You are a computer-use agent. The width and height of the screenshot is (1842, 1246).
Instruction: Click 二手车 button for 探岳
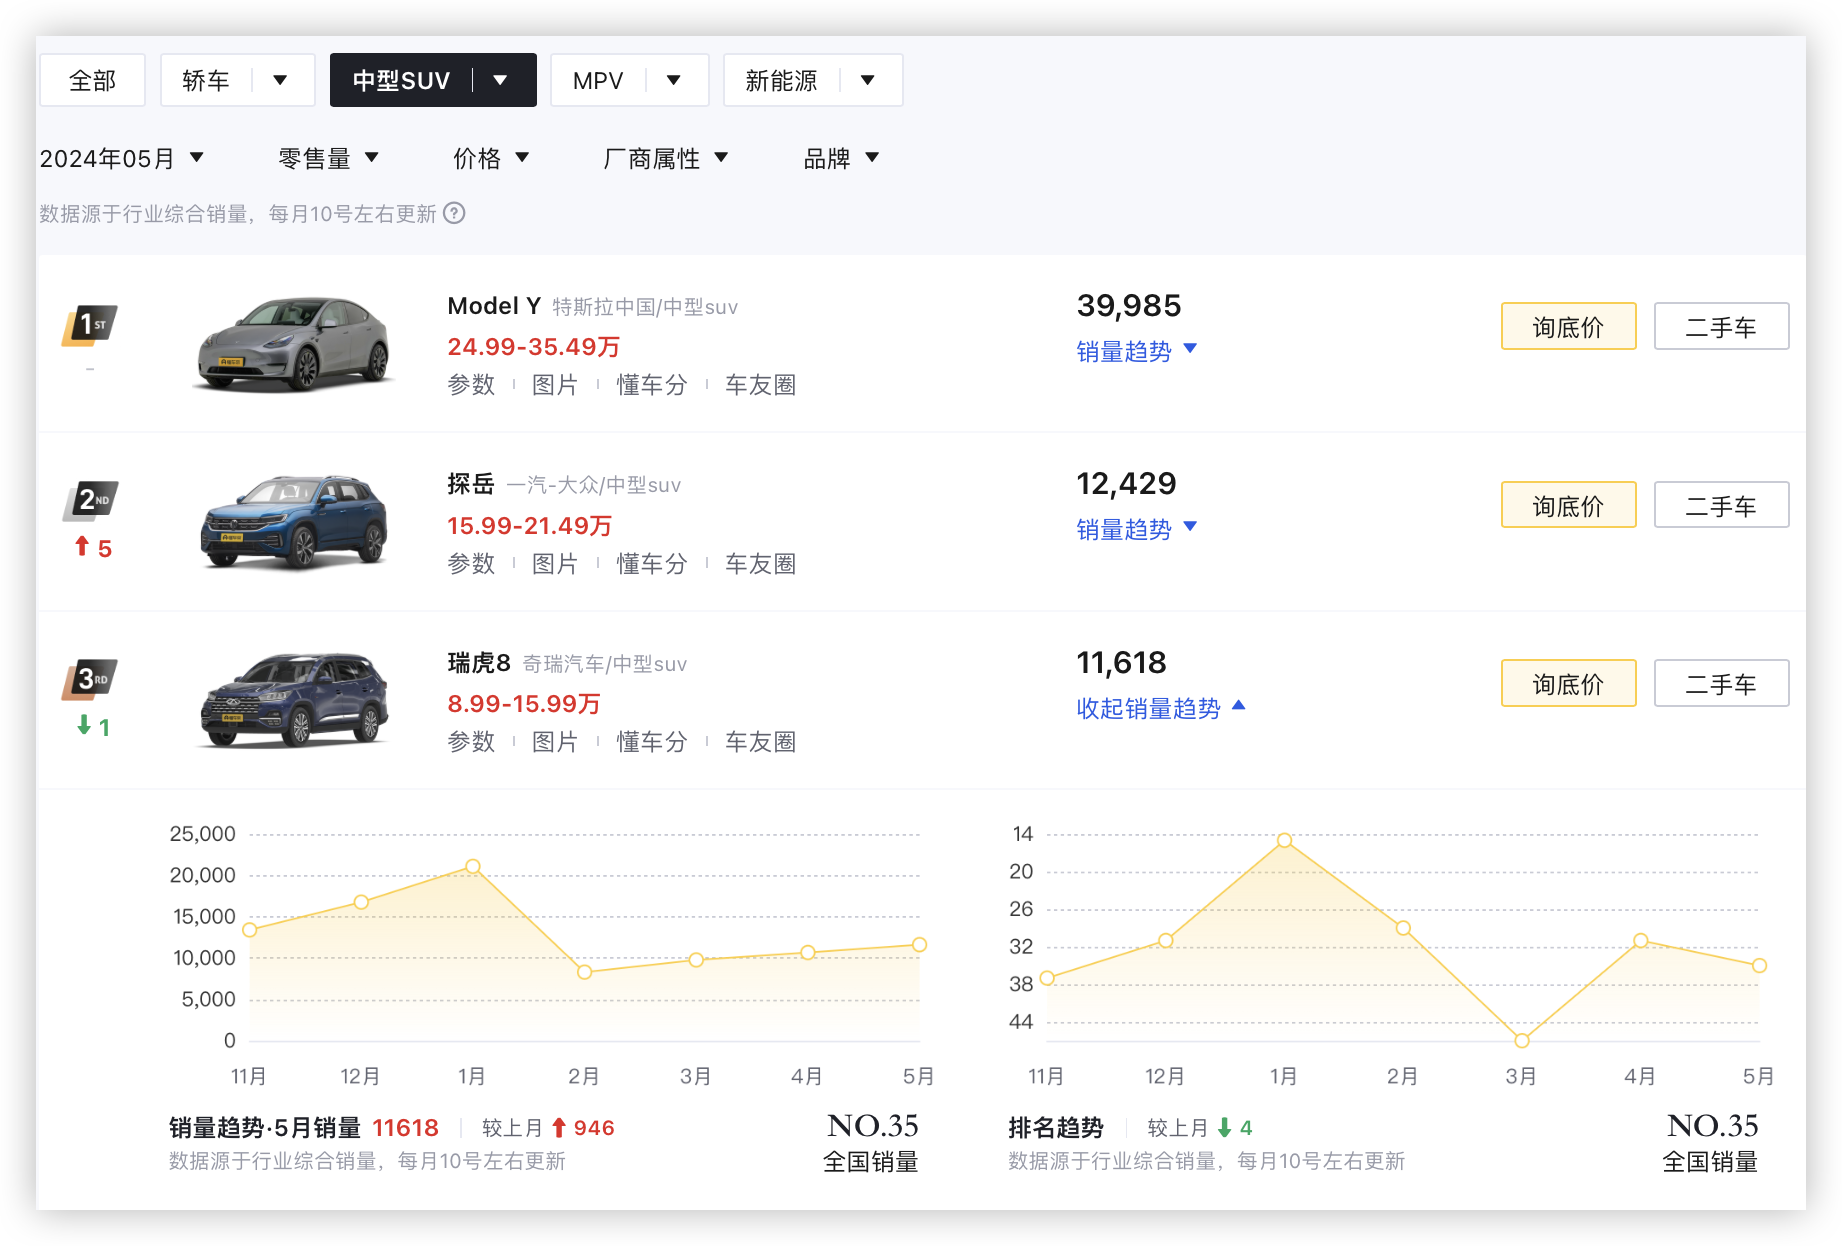point(1721,505)
